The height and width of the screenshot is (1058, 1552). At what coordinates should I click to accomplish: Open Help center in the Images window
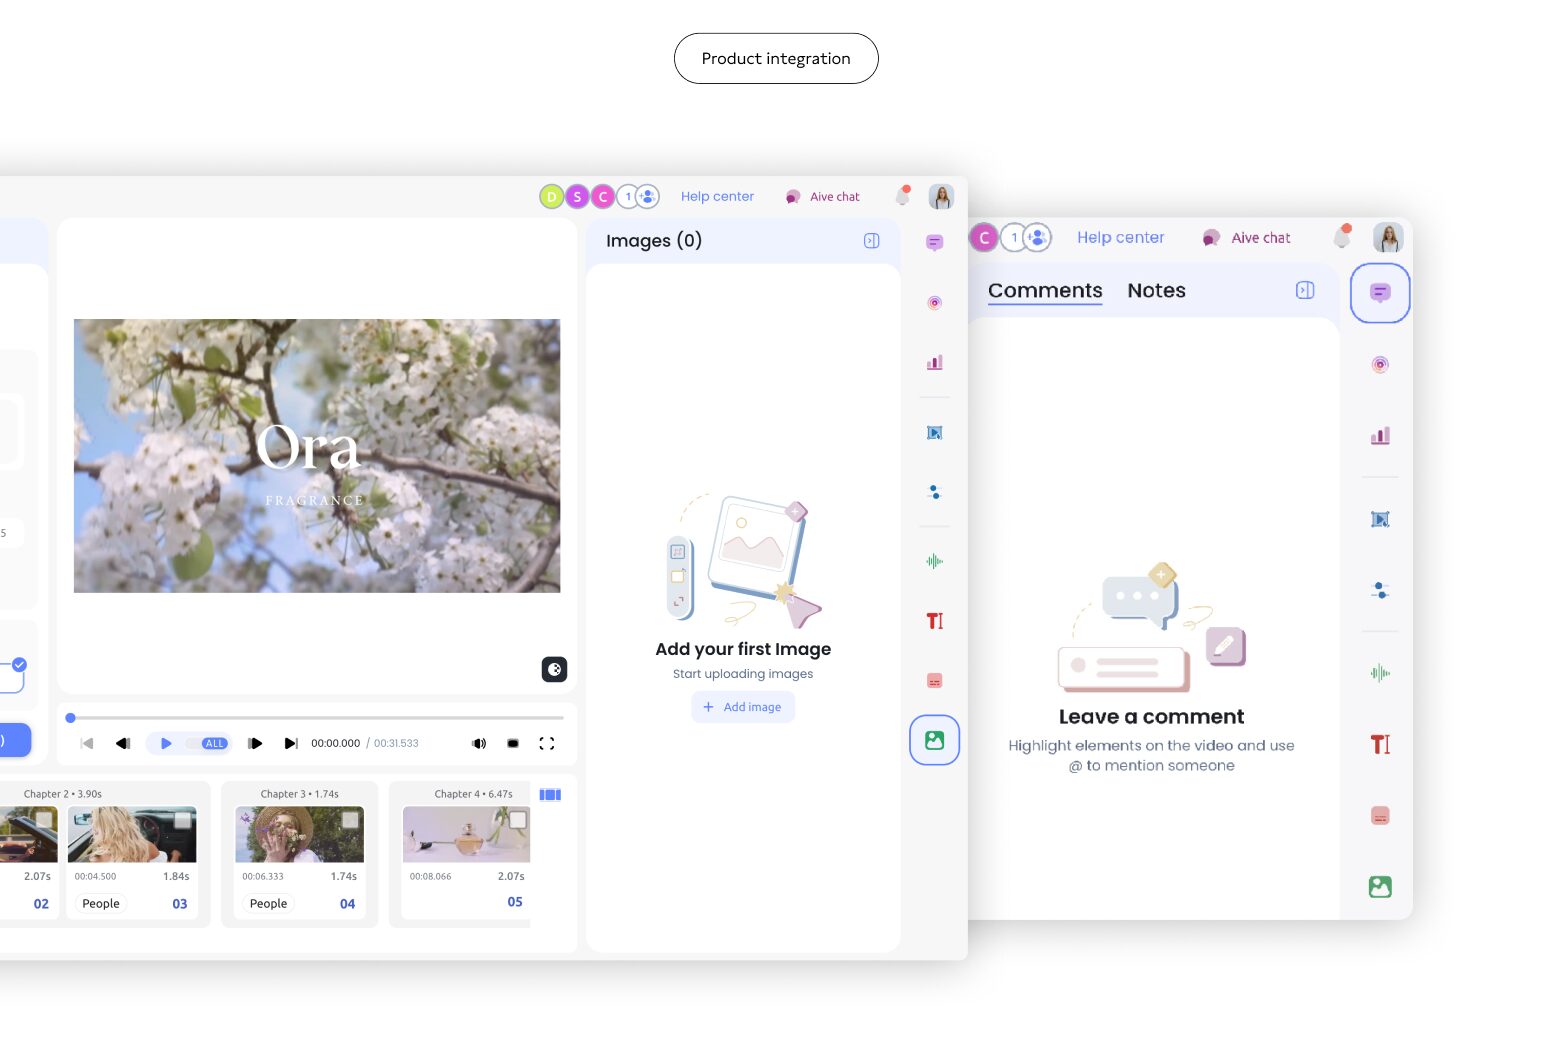click(x=717, y=196)
